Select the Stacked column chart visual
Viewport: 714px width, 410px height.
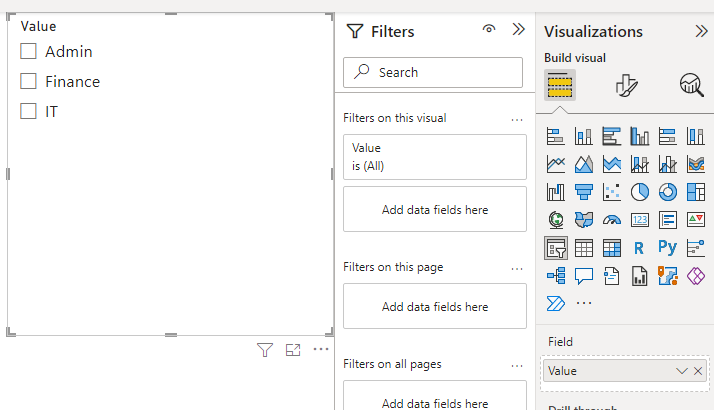(x=584, y=136)
